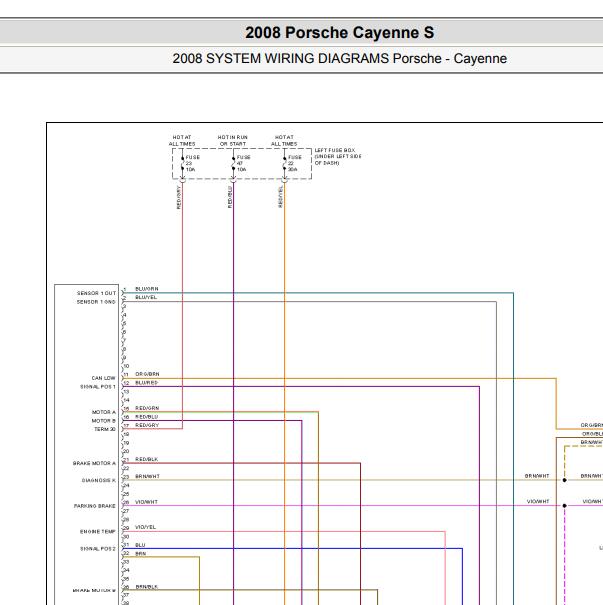
Task: Click the "BRN" wire label at pin 32
Action: tap(140, 553)
